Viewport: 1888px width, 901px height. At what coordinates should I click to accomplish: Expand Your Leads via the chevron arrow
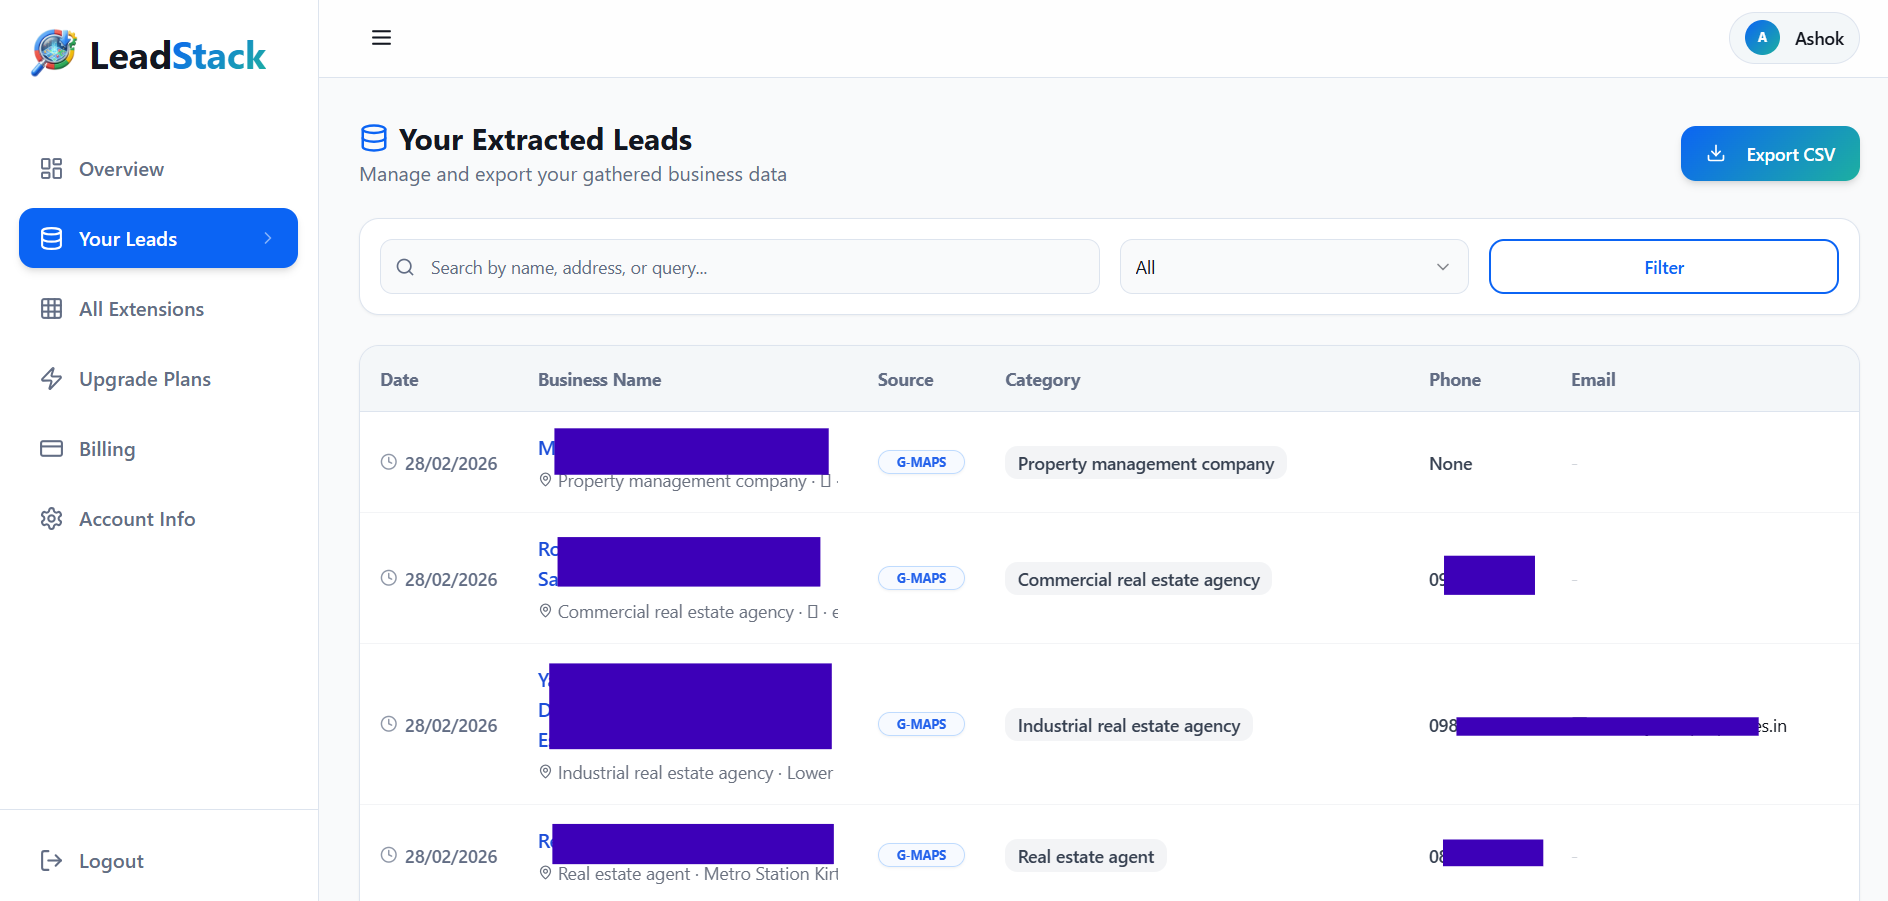point(266,238)
